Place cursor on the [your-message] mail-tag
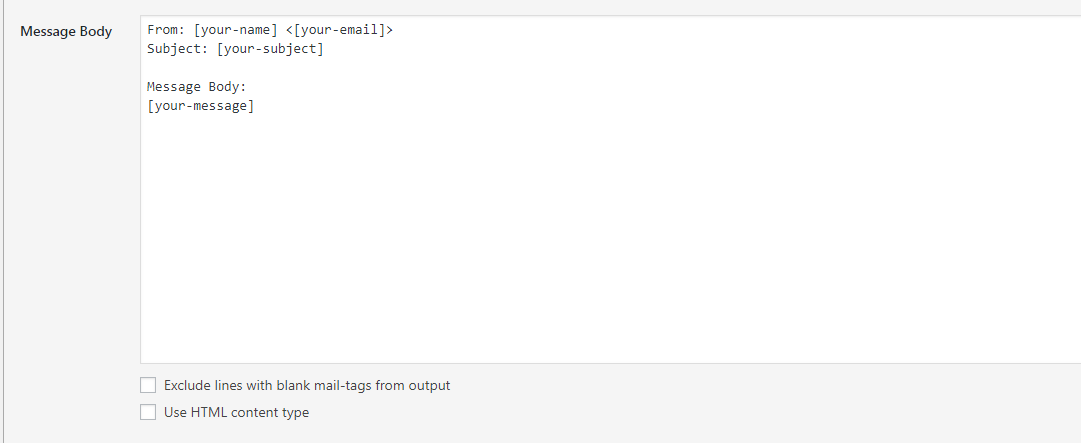 click(201, 106)
